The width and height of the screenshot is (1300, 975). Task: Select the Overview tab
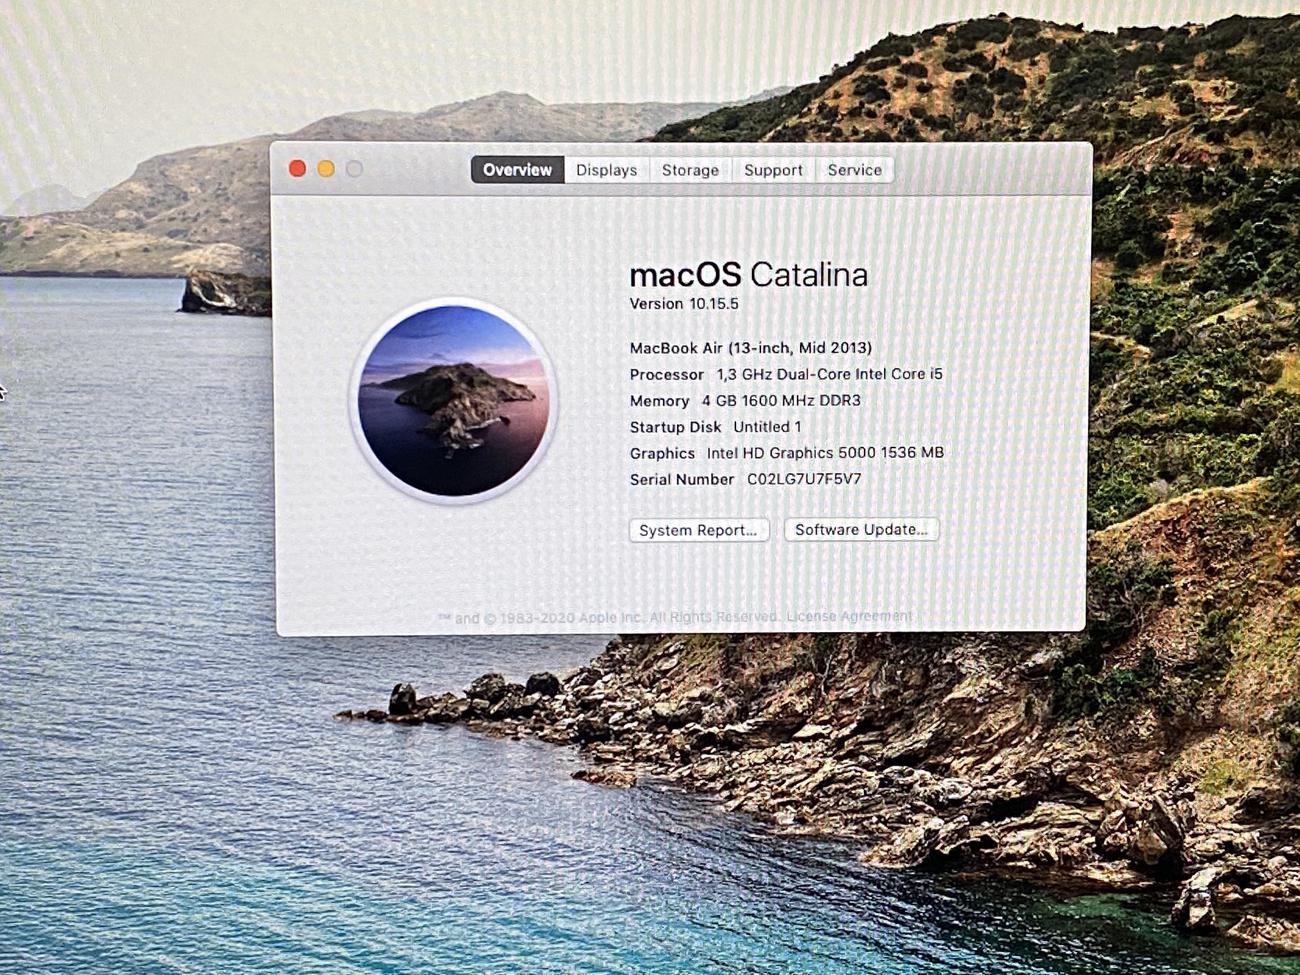tap(517, 170)
